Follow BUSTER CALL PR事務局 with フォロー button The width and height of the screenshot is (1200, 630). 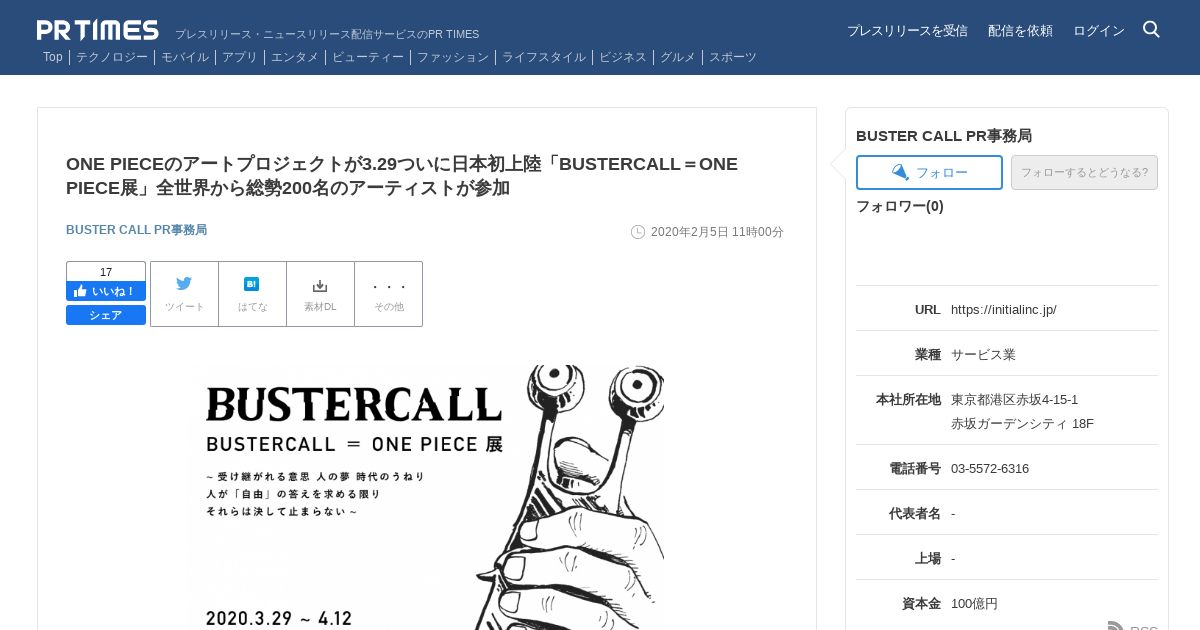[x=929, y=172]
